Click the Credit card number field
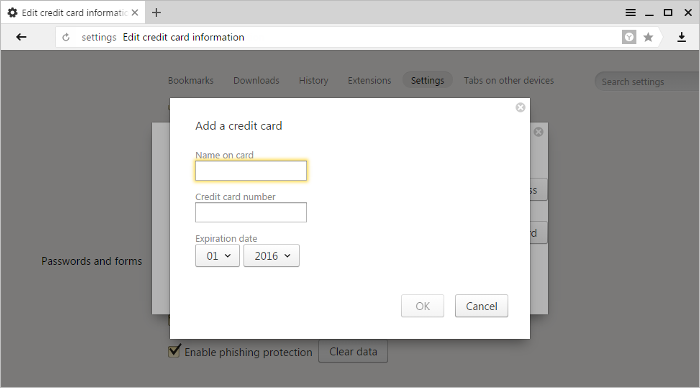This screenshot has height=388, width=700. click(x=251, y=212)
